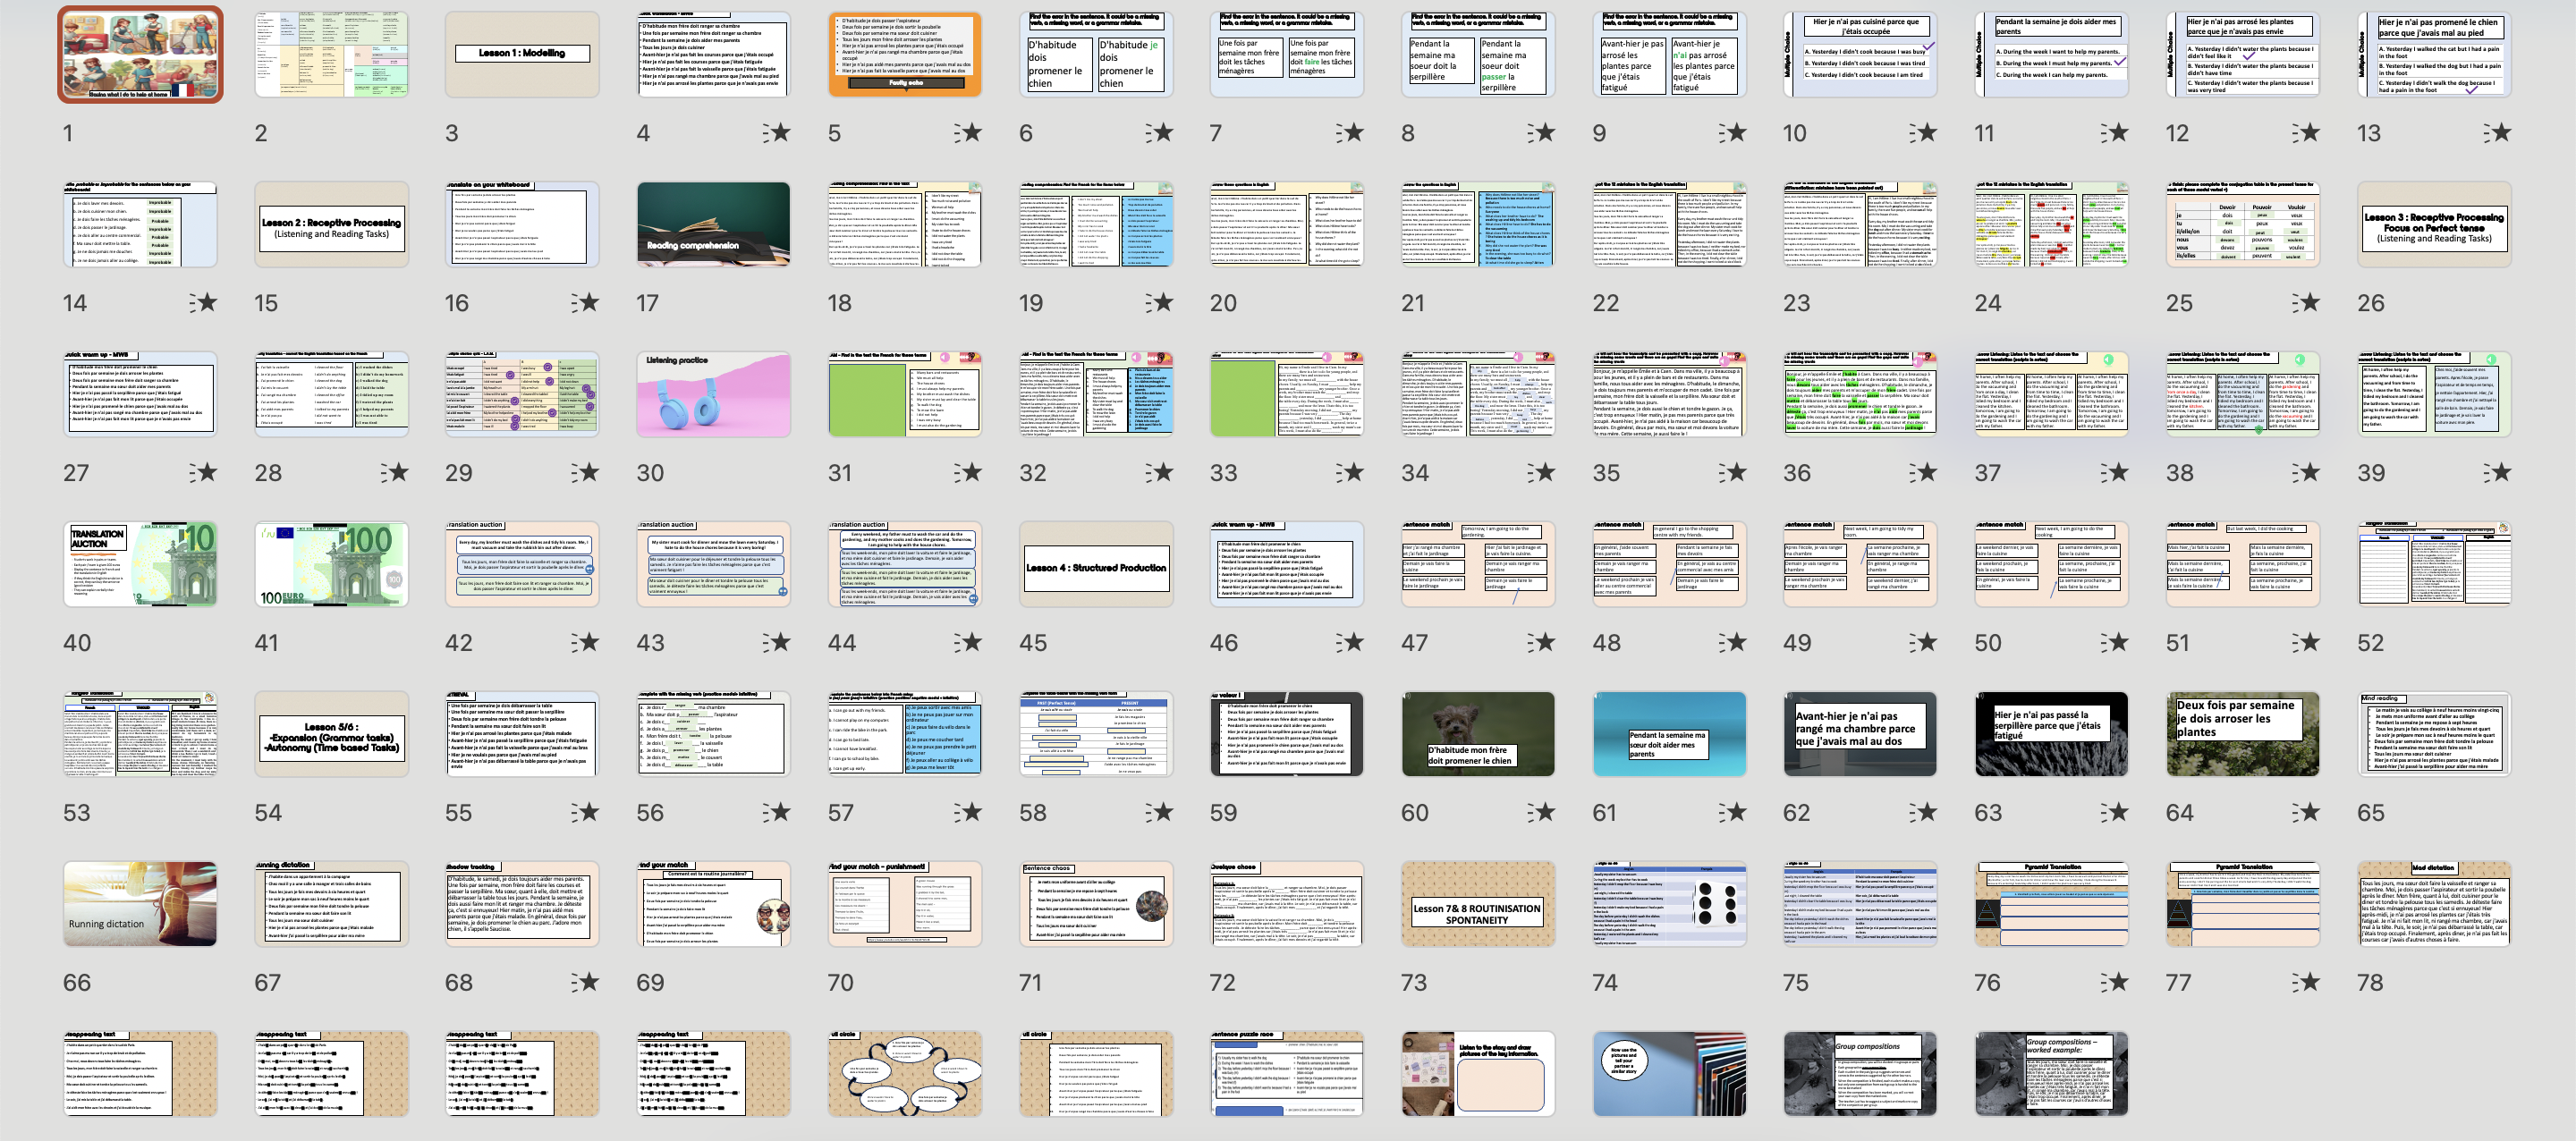Screen dimensions: 2576x1141
Task: Select the pink Listening practice slide
Action: pos(713,394)
